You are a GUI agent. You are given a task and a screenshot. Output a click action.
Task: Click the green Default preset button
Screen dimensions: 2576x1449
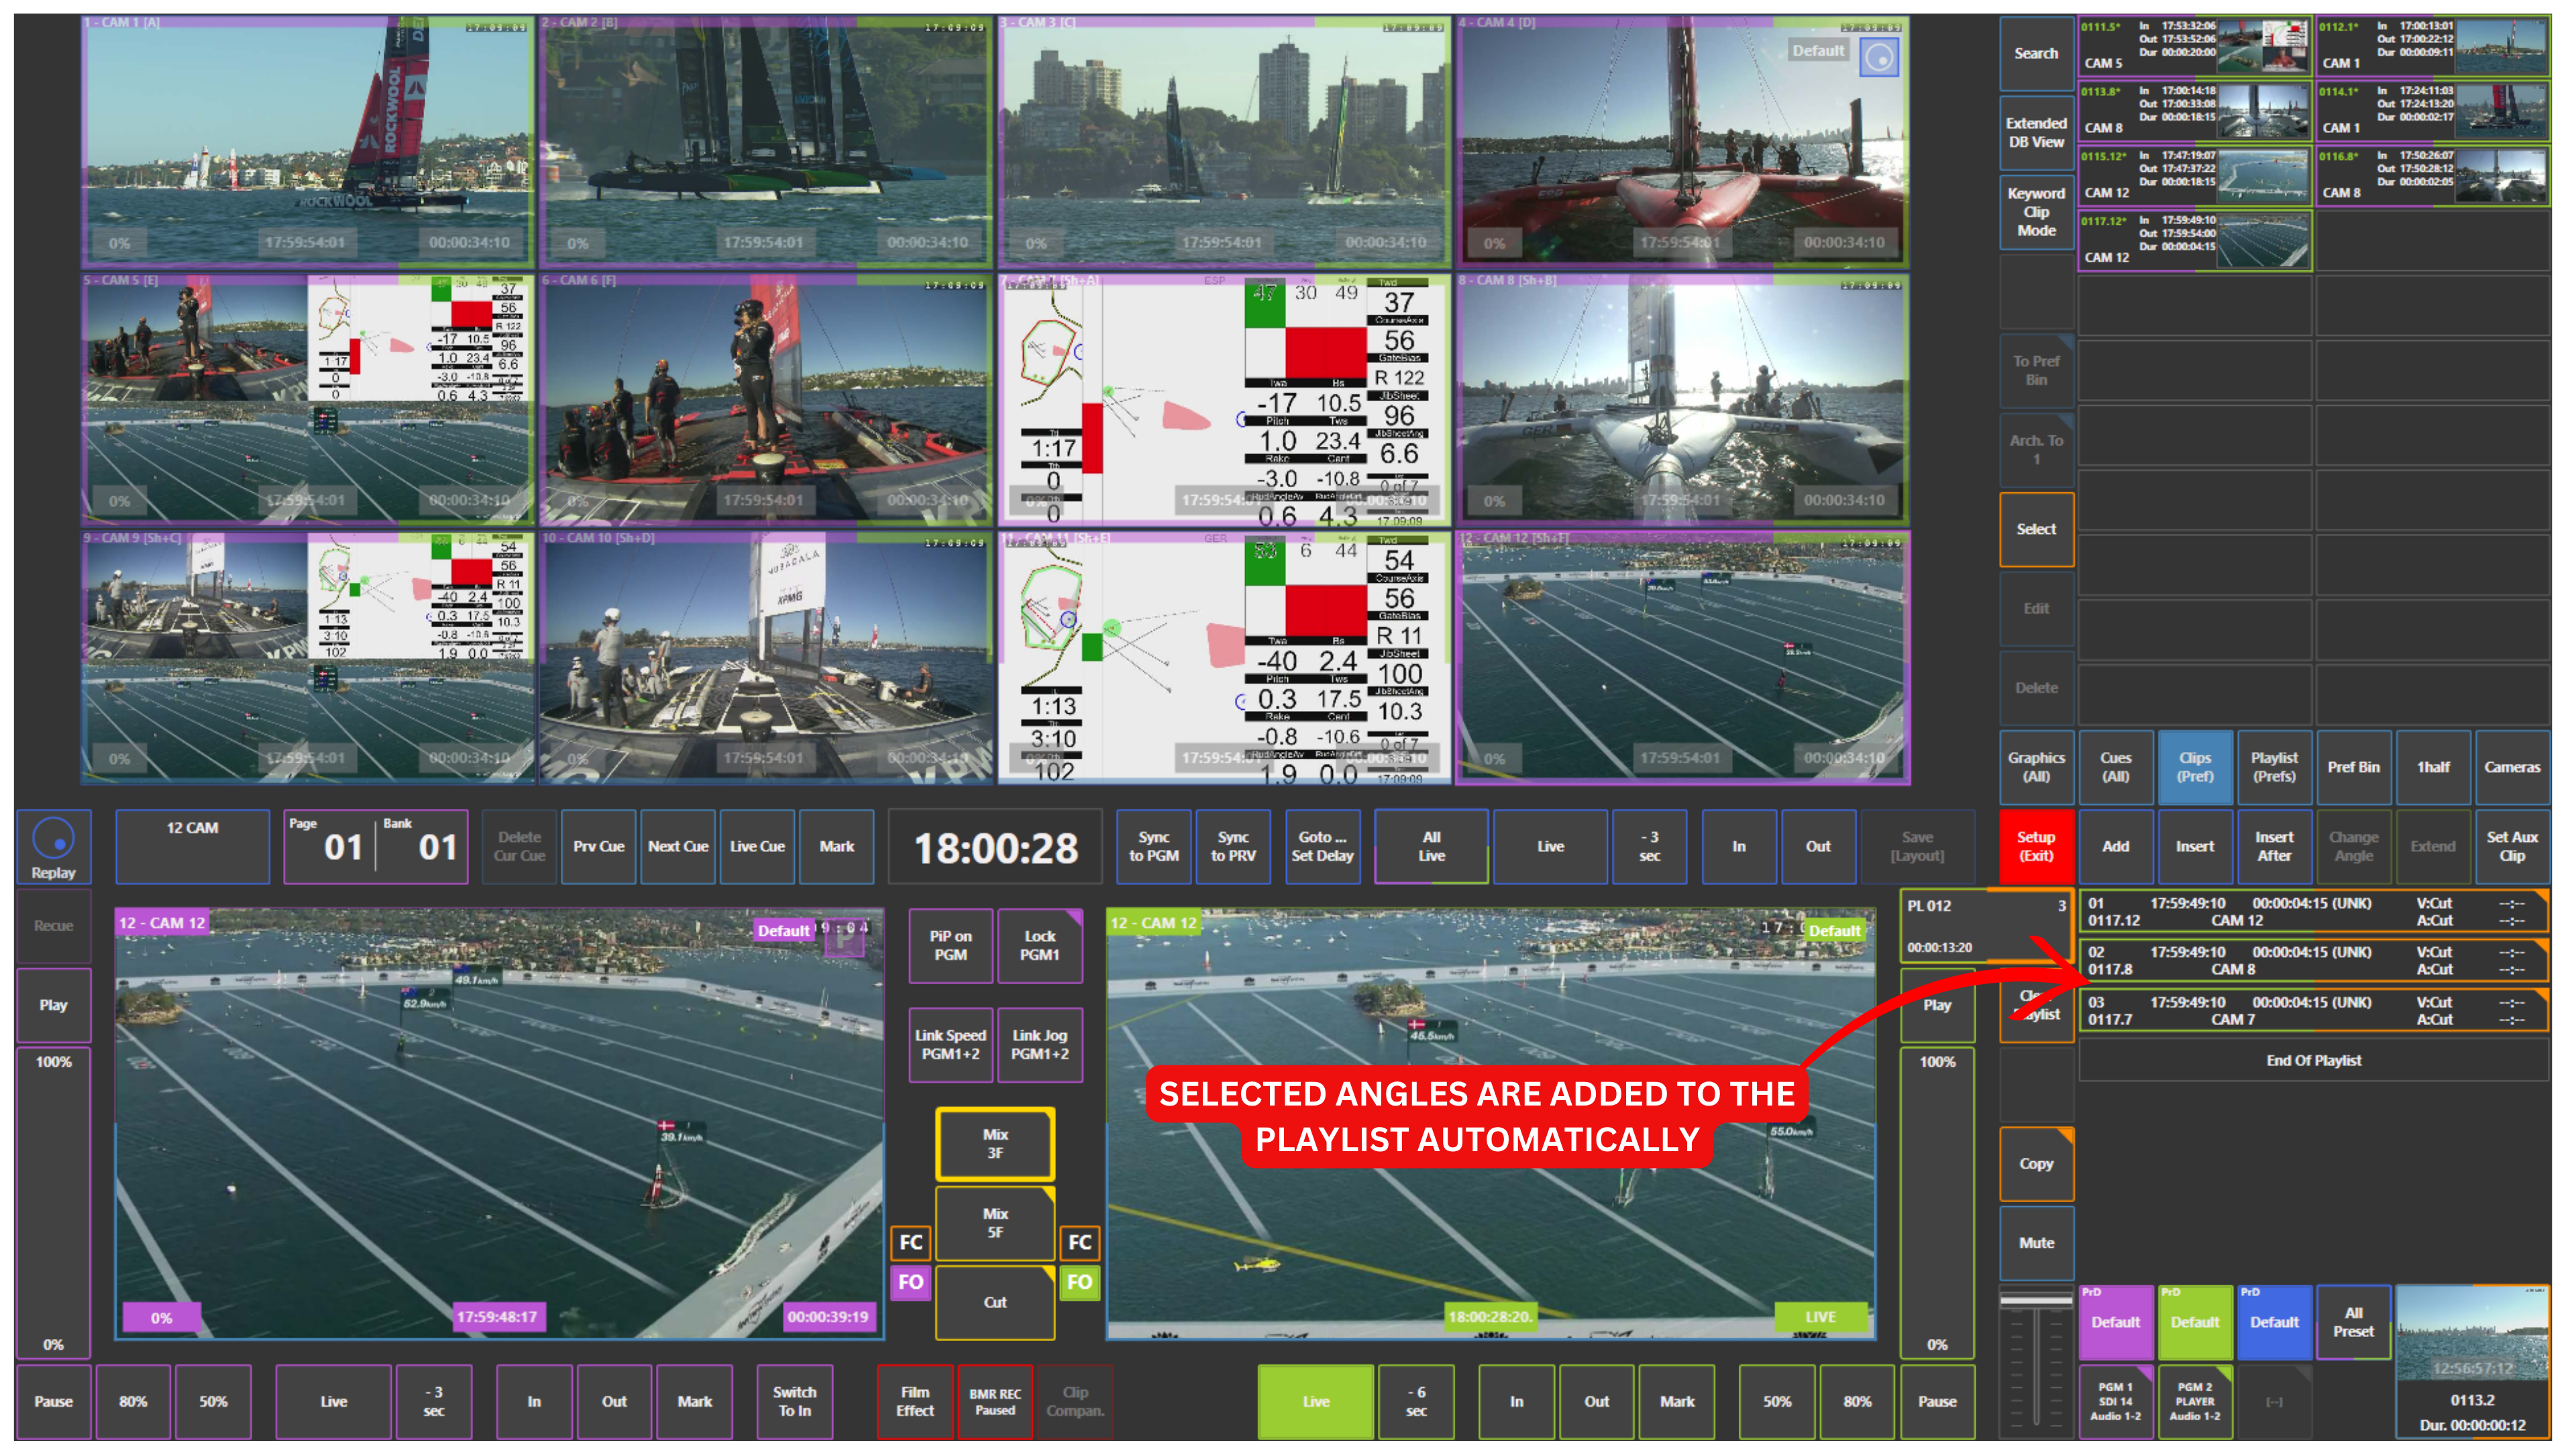pos(2195,1322)
